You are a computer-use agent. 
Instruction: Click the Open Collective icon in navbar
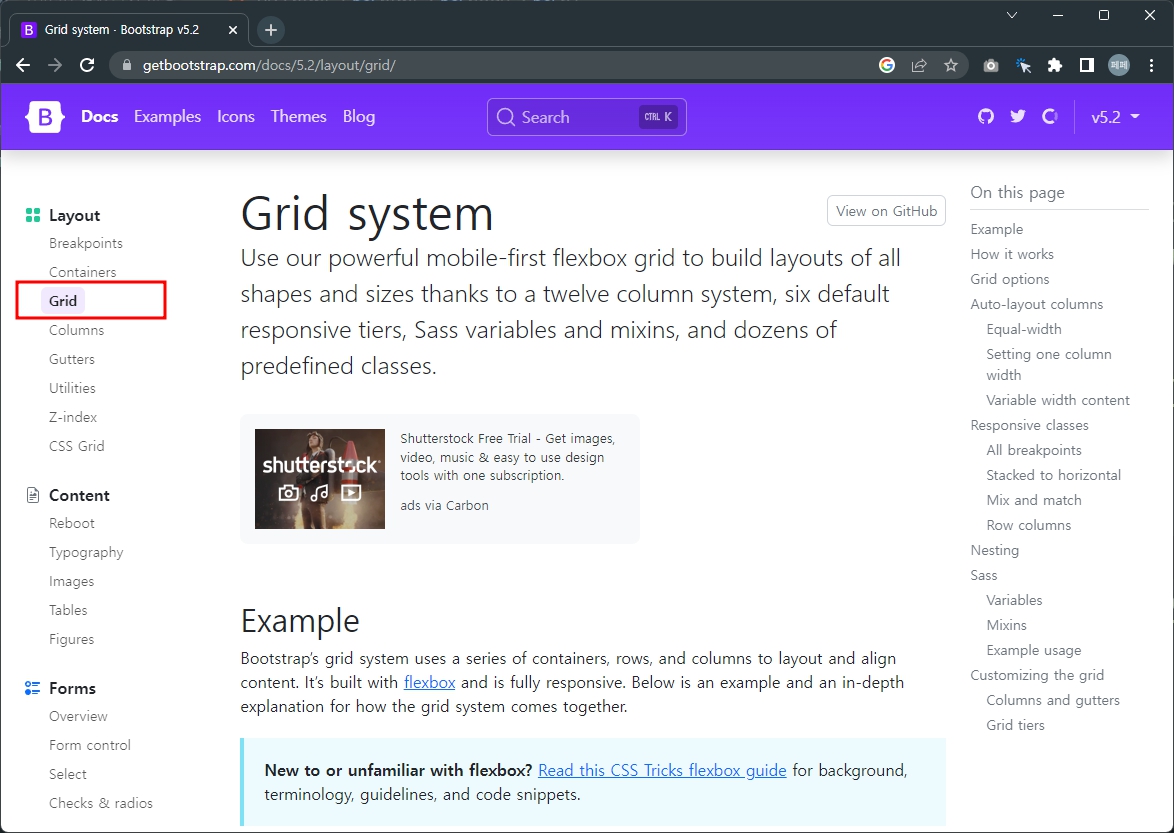click(1050, 117)
